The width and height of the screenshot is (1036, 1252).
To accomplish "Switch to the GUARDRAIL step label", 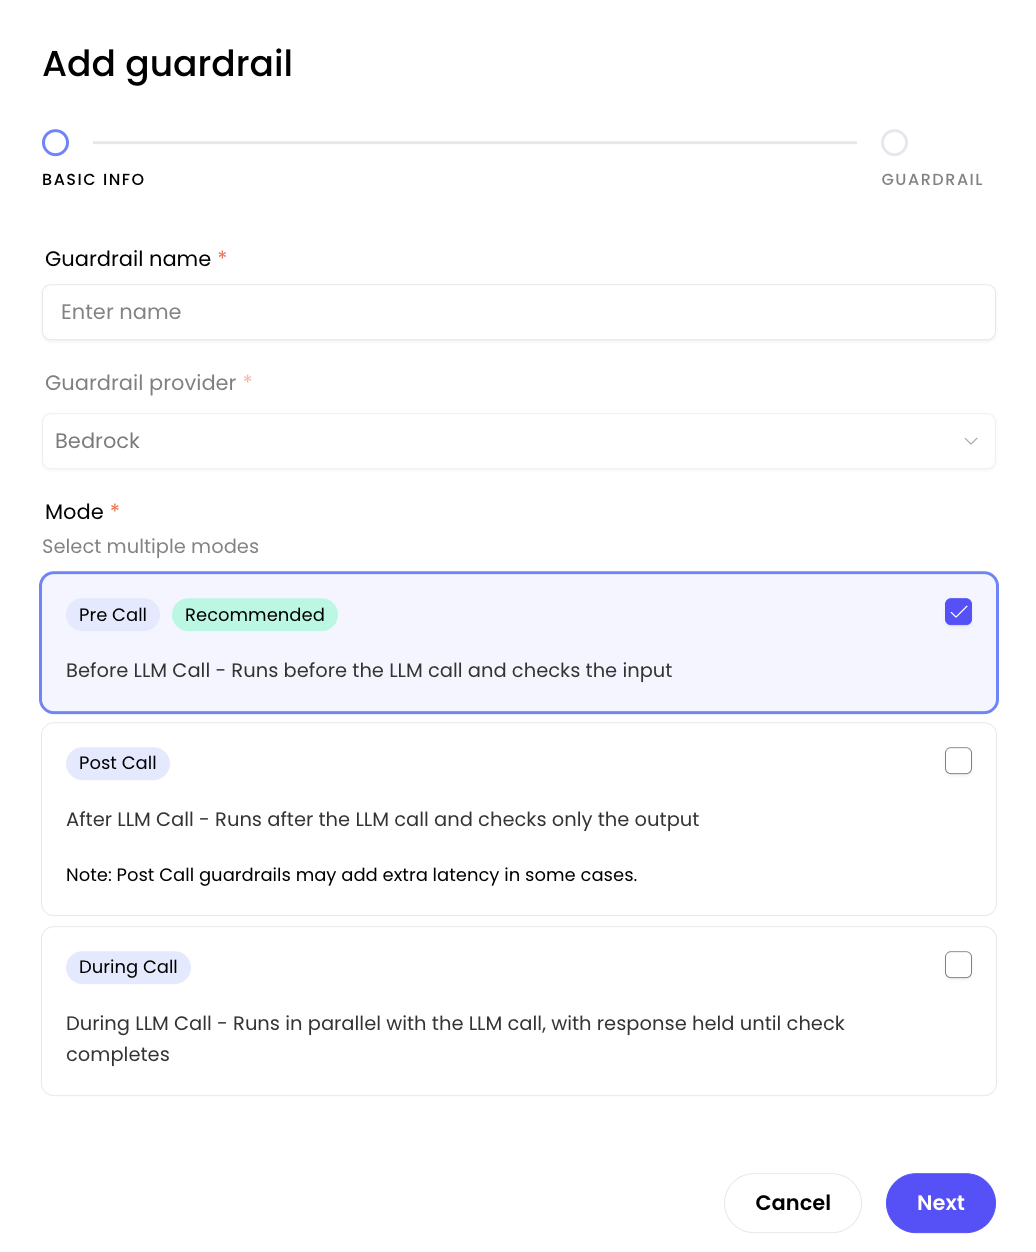I will [931, 180].
